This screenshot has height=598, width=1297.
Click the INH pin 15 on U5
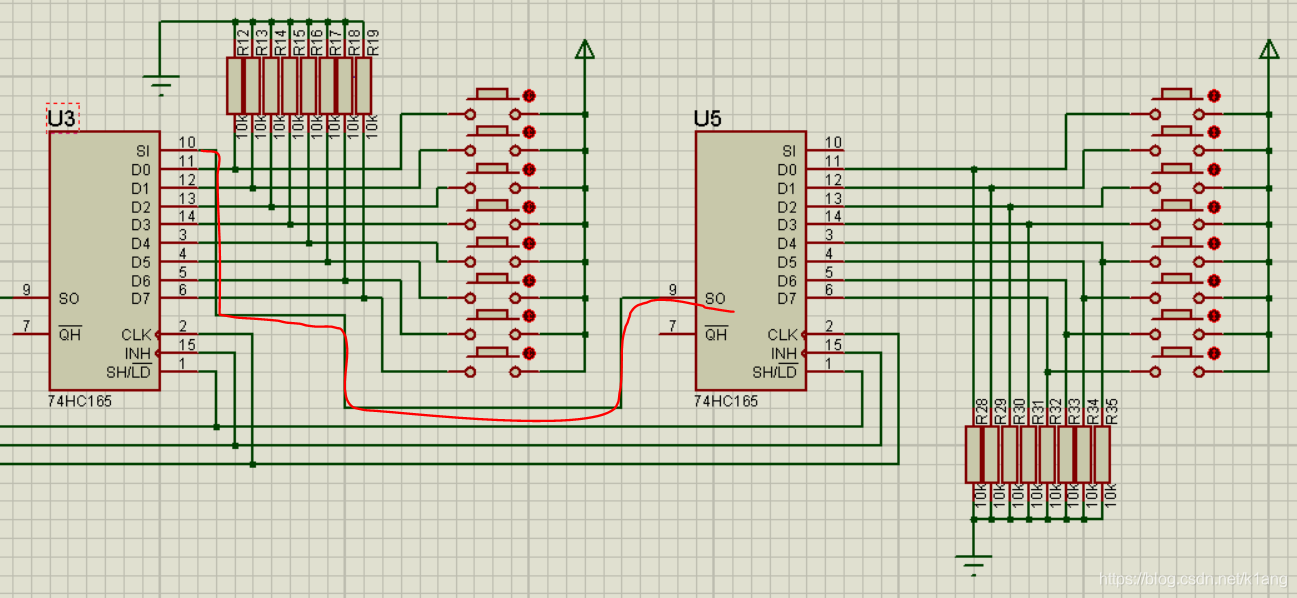click(824, 352)
